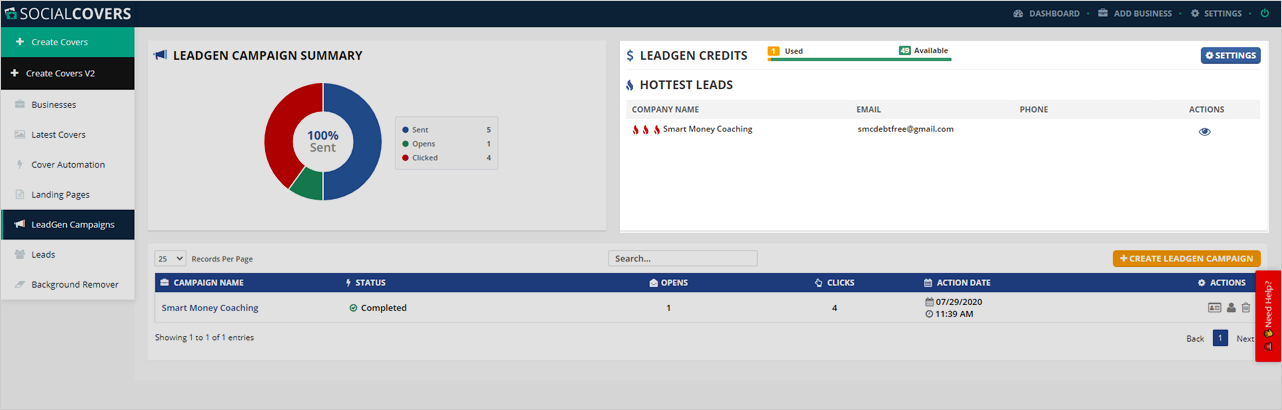Screen dimensions: 1282x410
Task: Click the LeadGen credits usage bar
Action: [859, 59]
